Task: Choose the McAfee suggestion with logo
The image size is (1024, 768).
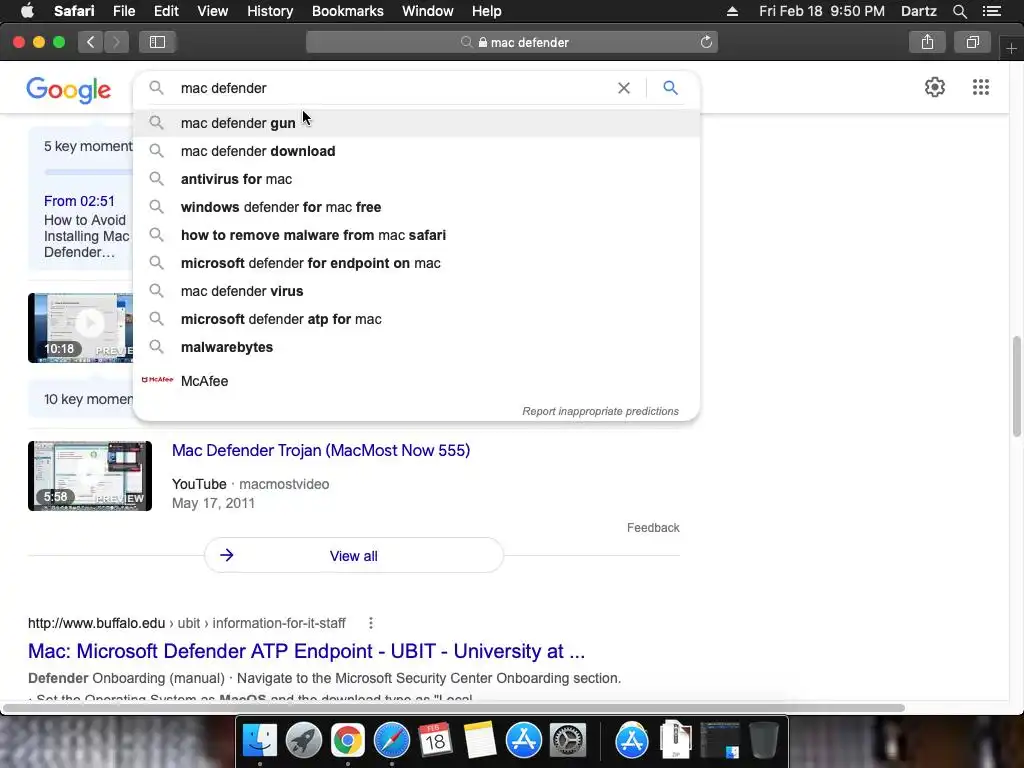Action: pyautogui.click(x=416, y=381)
